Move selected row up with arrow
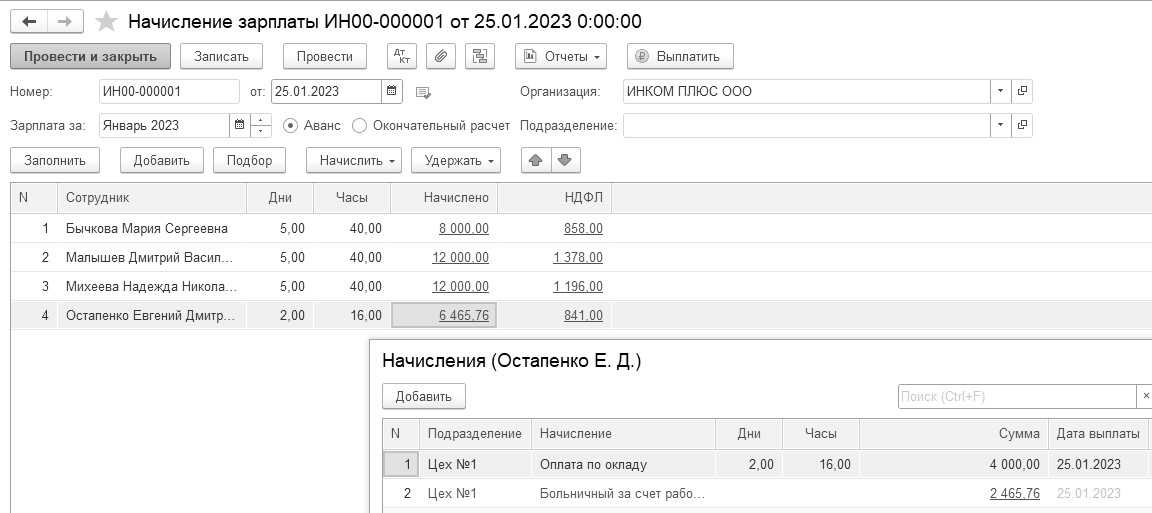 [x=536, y=159]
